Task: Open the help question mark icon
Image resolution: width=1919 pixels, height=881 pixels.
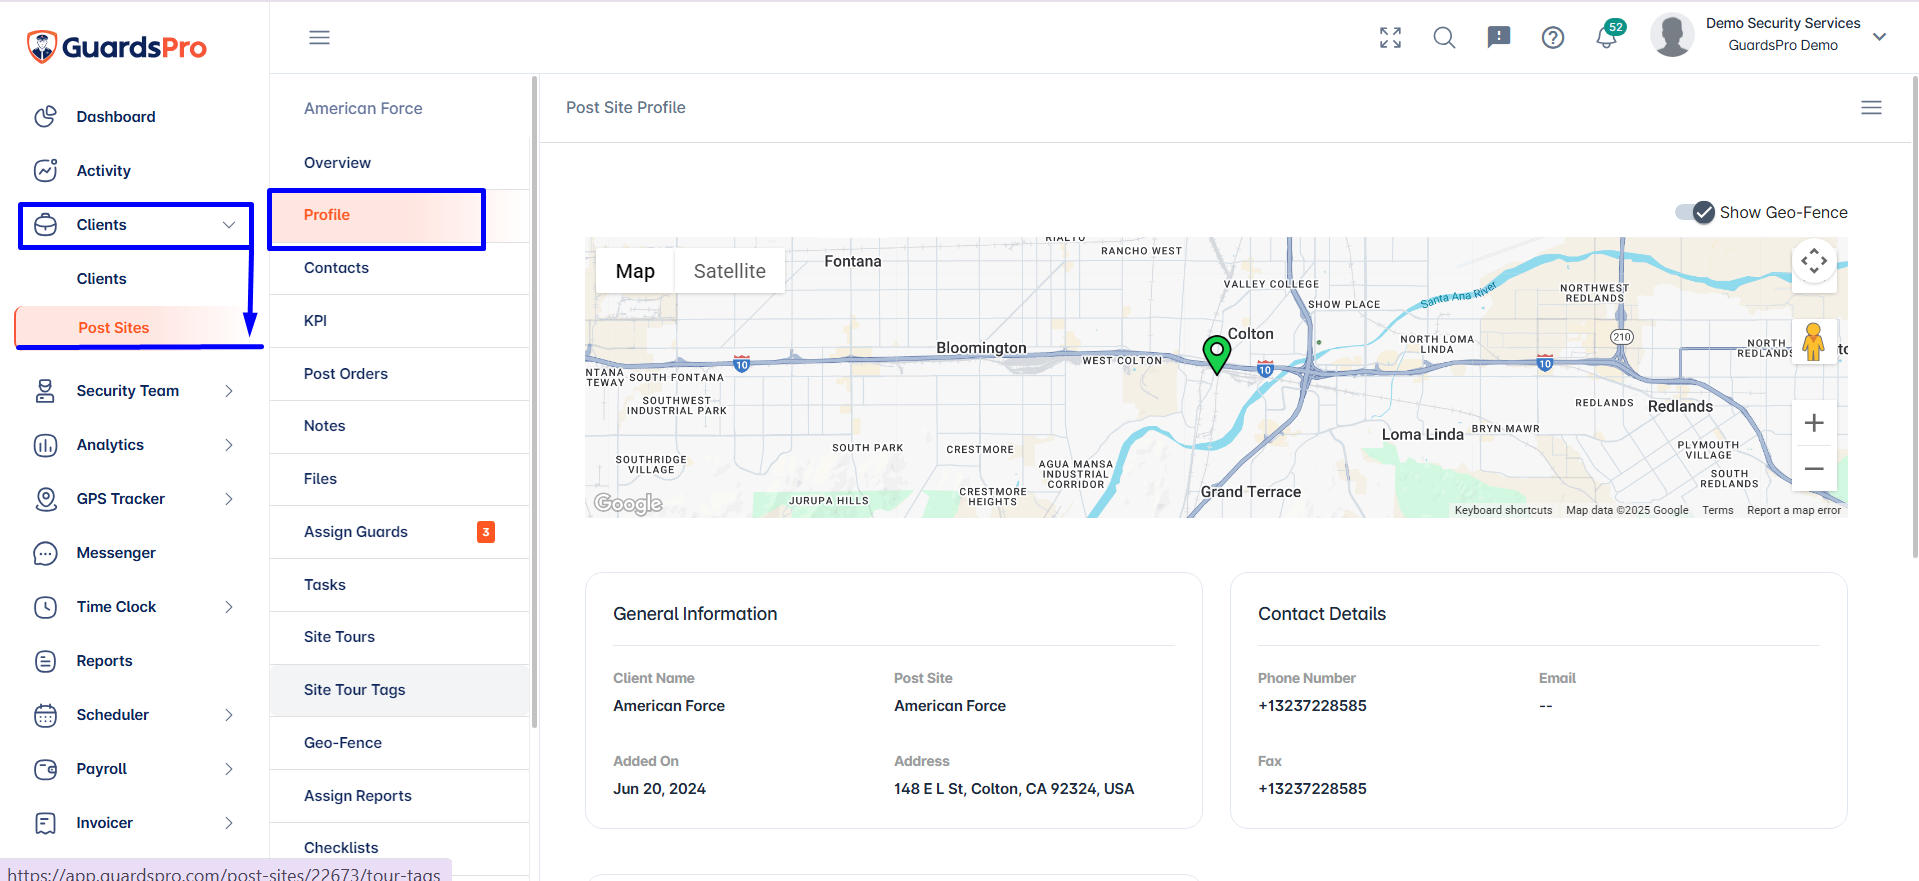Action: point(1552,38)
